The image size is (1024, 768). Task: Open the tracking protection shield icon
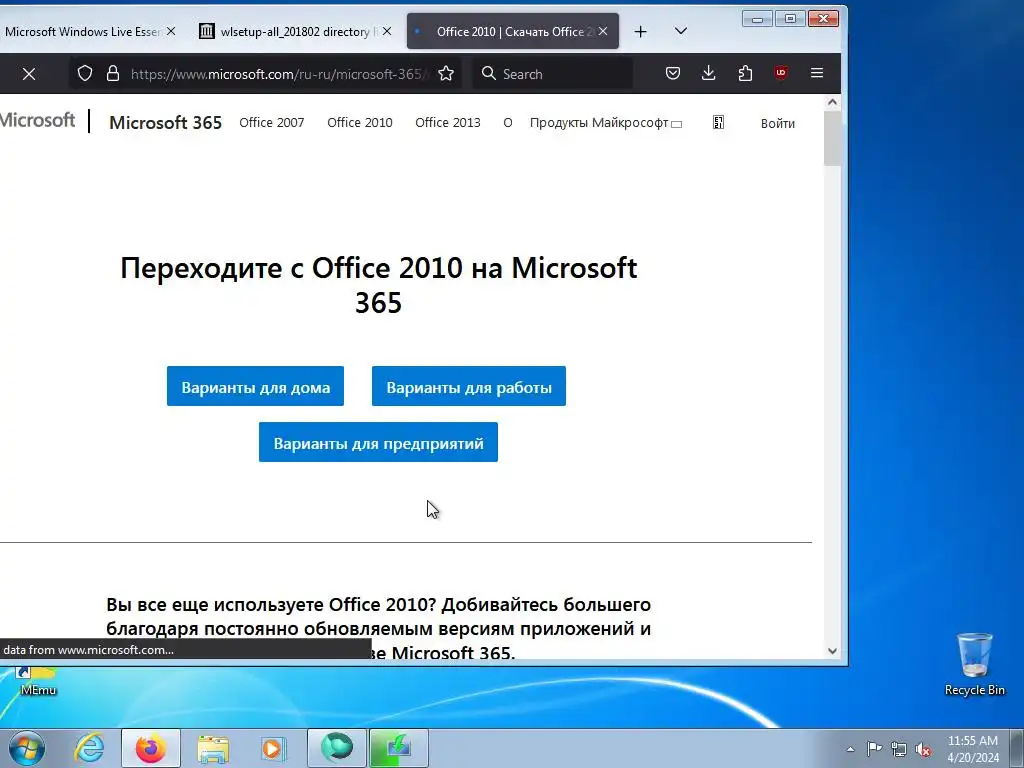click(x=85, y=73)
